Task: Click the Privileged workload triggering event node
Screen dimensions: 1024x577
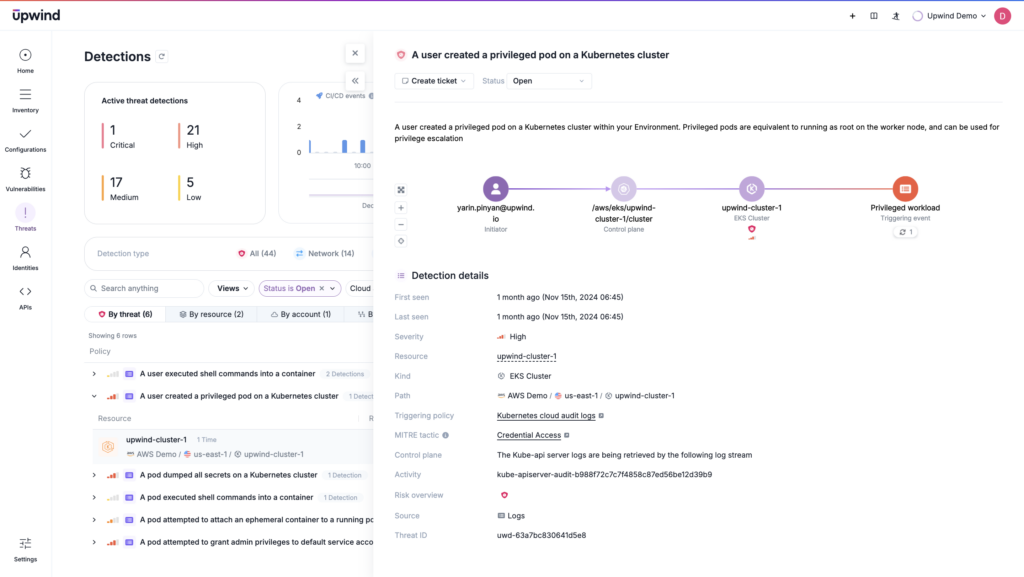Action: click(904, 188)
